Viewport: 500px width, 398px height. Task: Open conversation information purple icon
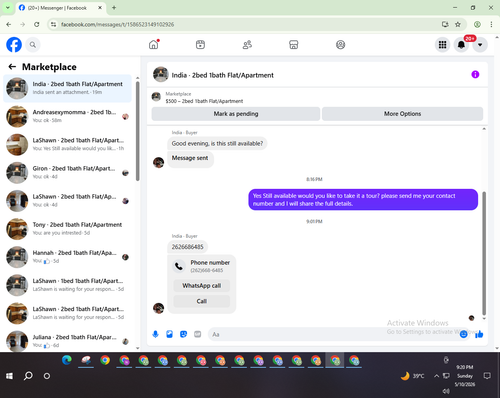(x=475, y=74)
